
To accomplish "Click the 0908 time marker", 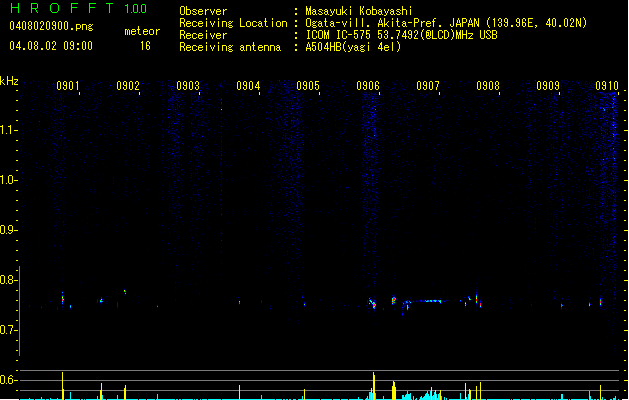I will coord(488,86).
